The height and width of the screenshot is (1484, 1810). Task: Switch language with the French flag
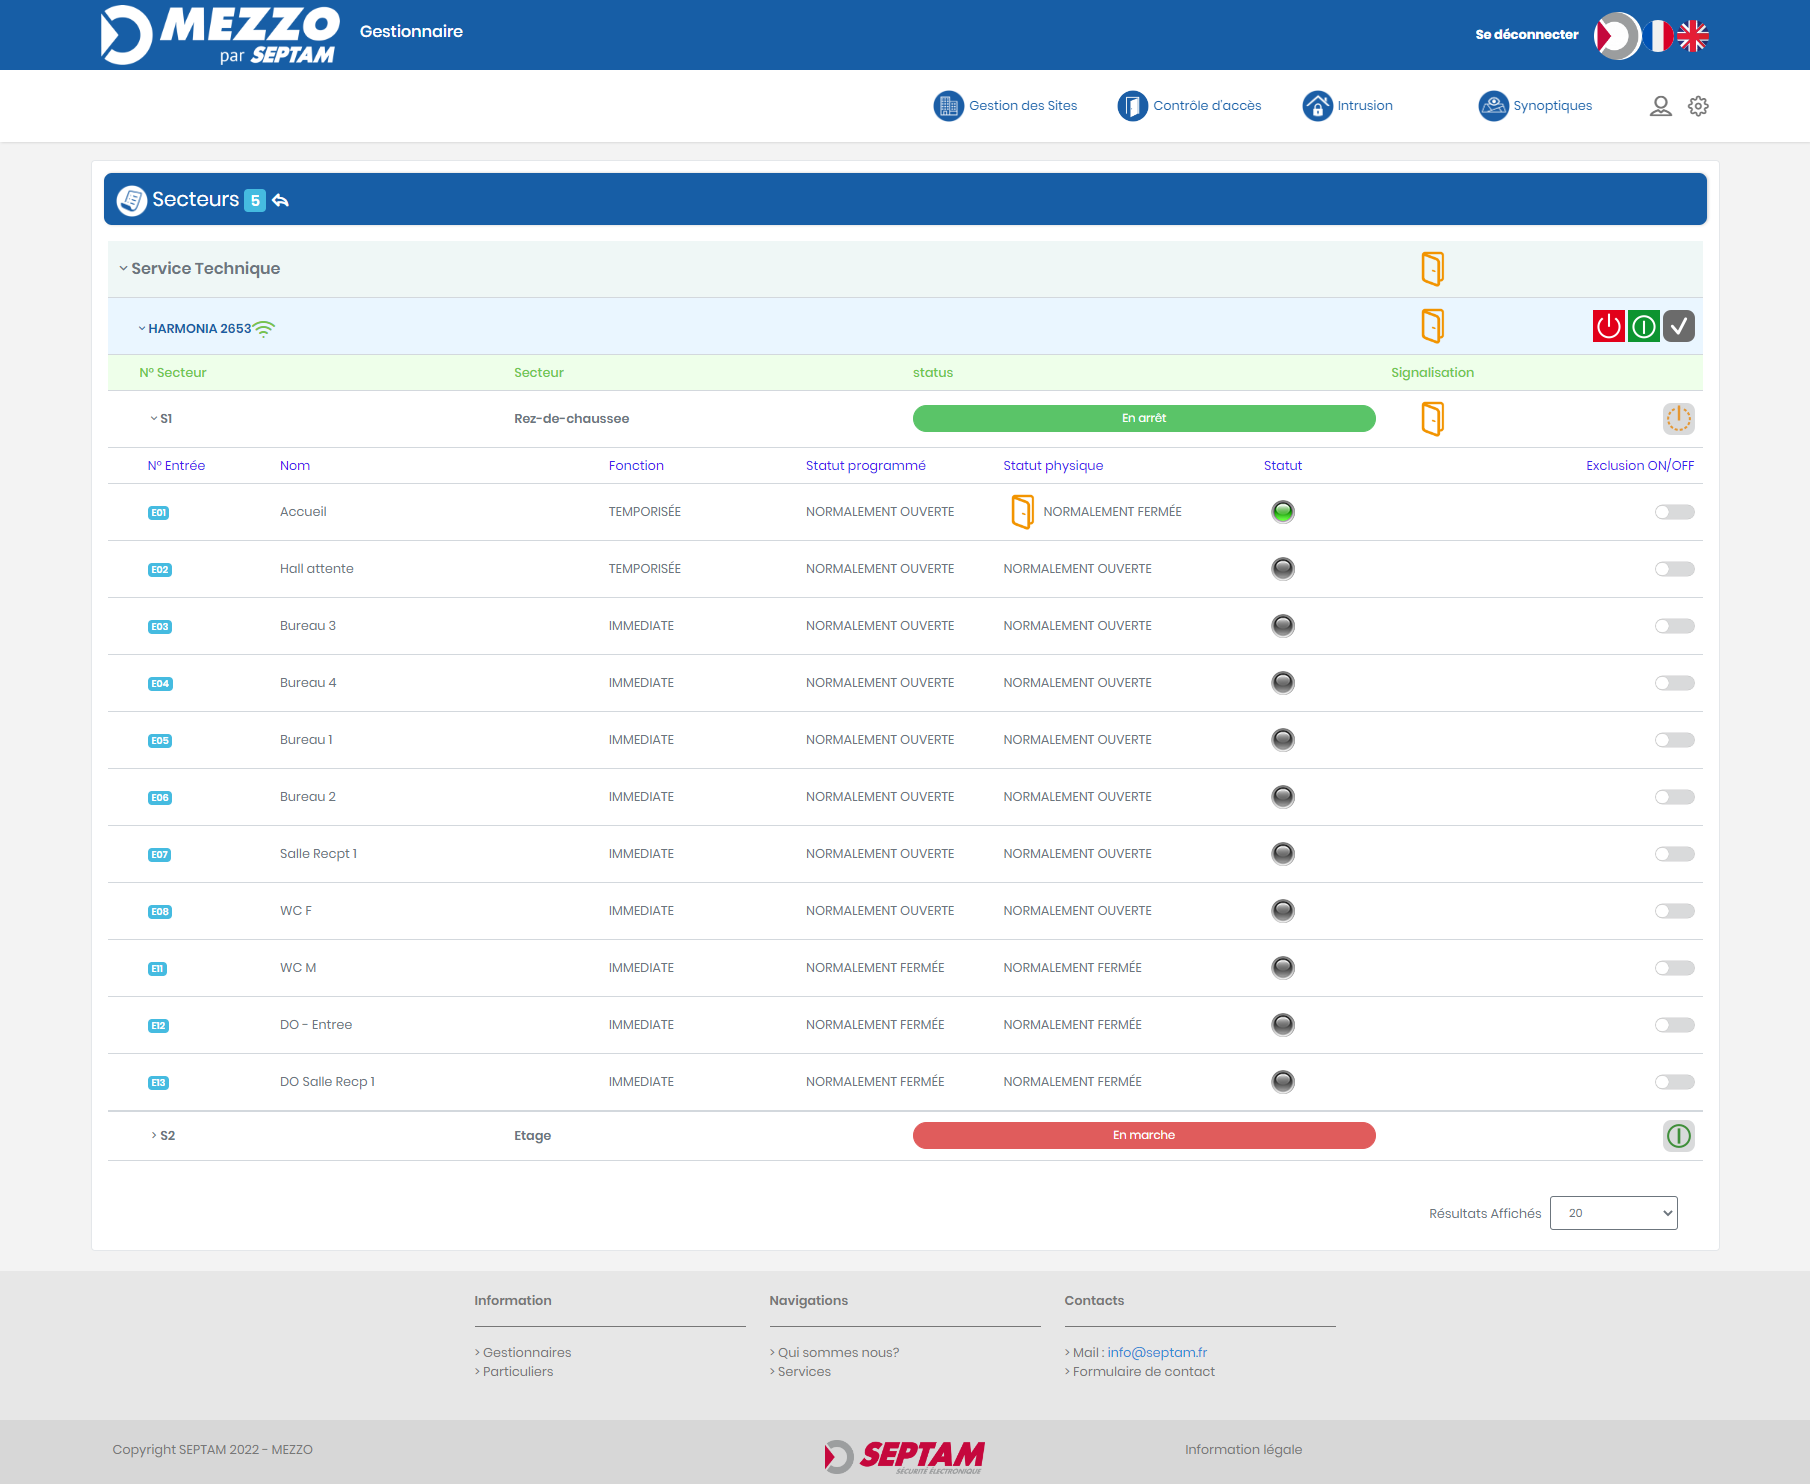tap(1658, 36)
